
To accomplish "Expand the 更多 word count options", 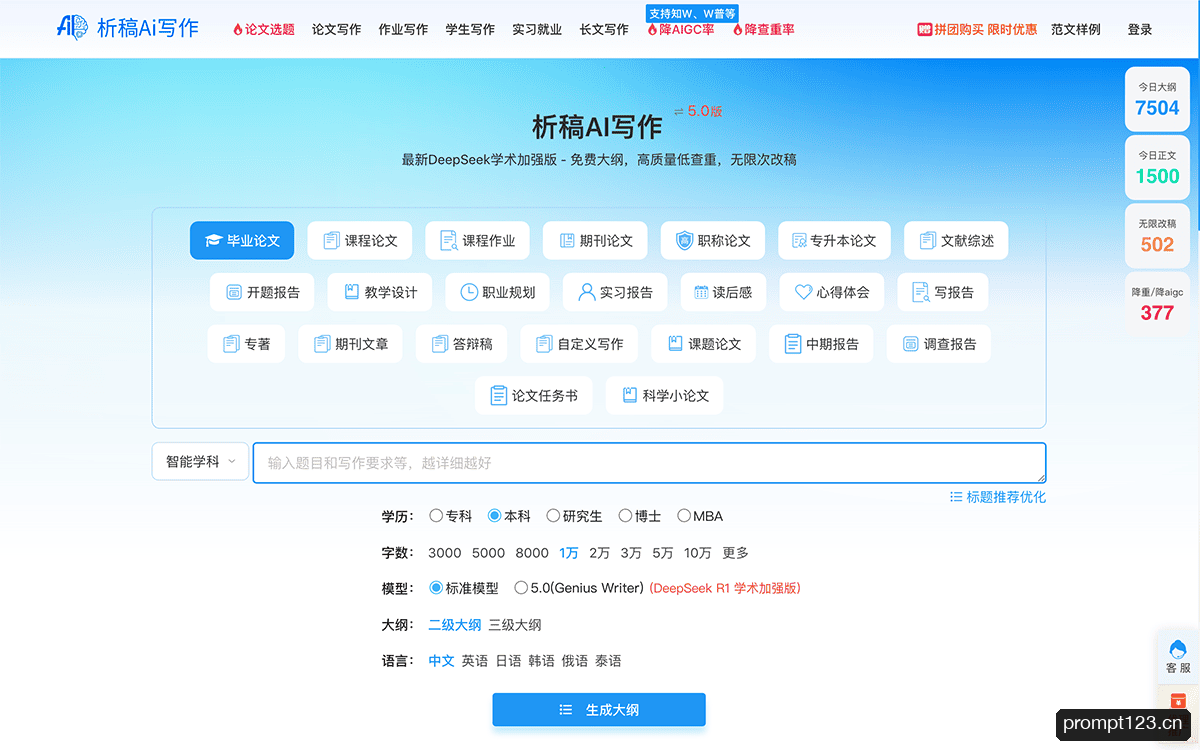I will (x=735, y=553).
